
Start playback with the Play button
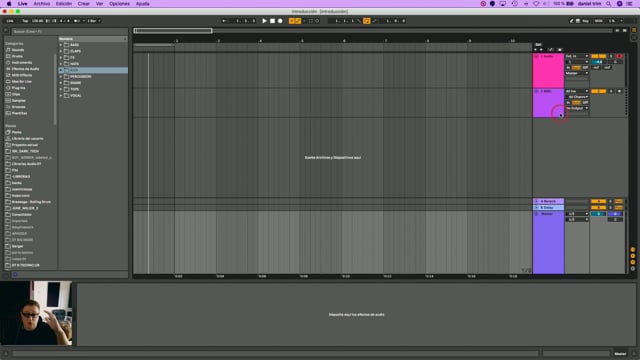[264, 21]
